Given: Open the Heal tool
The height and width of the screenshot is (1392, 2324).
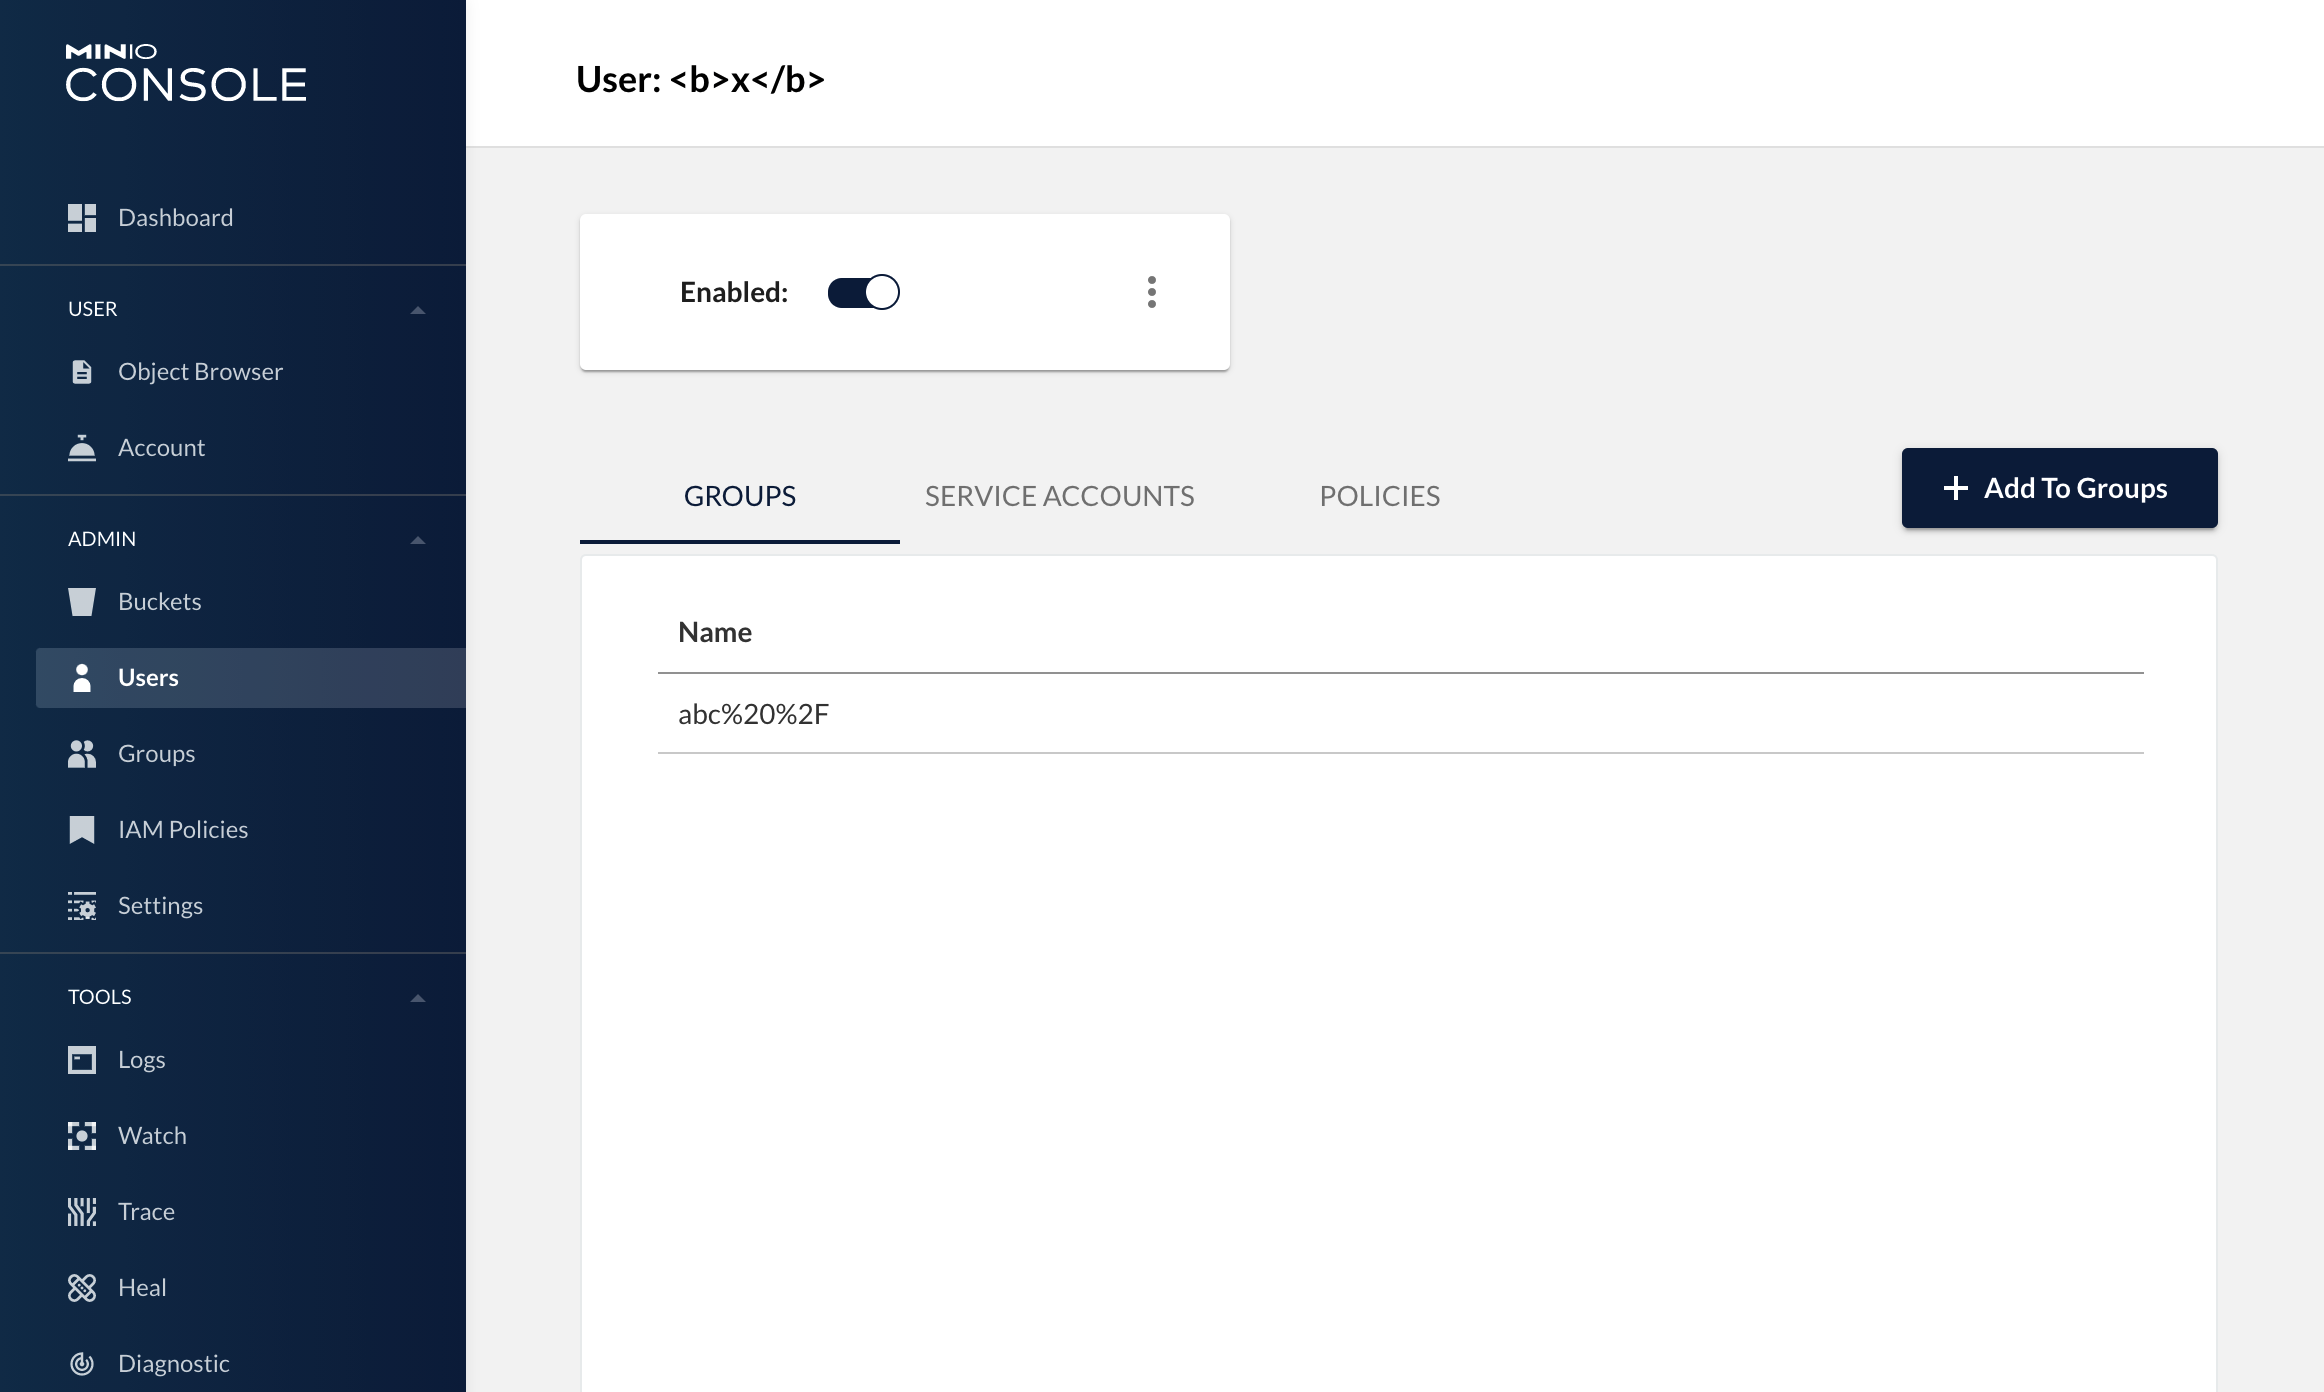Looking at the screenshot, I should [250, 1288].
